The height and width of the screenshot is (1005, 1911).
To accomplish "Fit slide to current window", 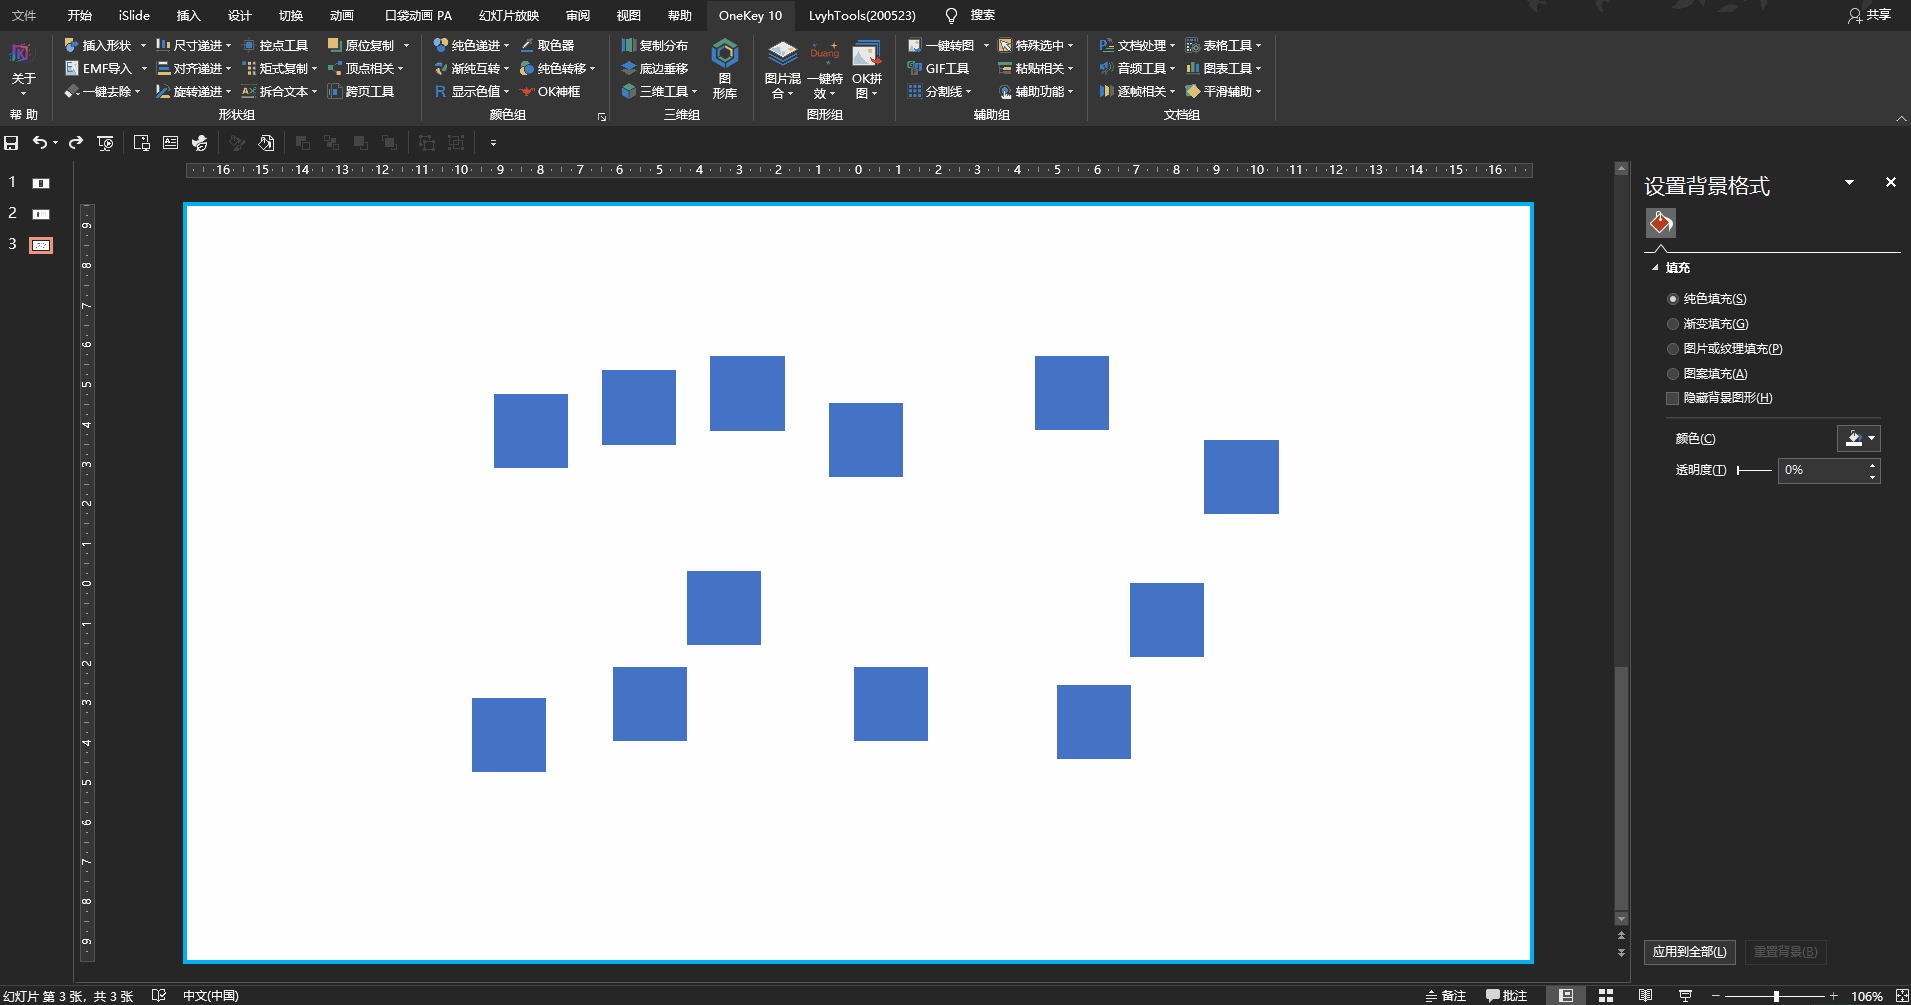I will [x=1902, y=996].
